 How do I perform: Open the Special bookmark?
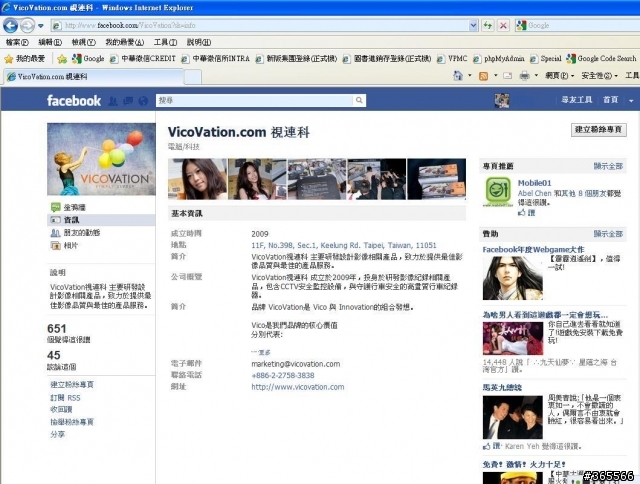546,59
